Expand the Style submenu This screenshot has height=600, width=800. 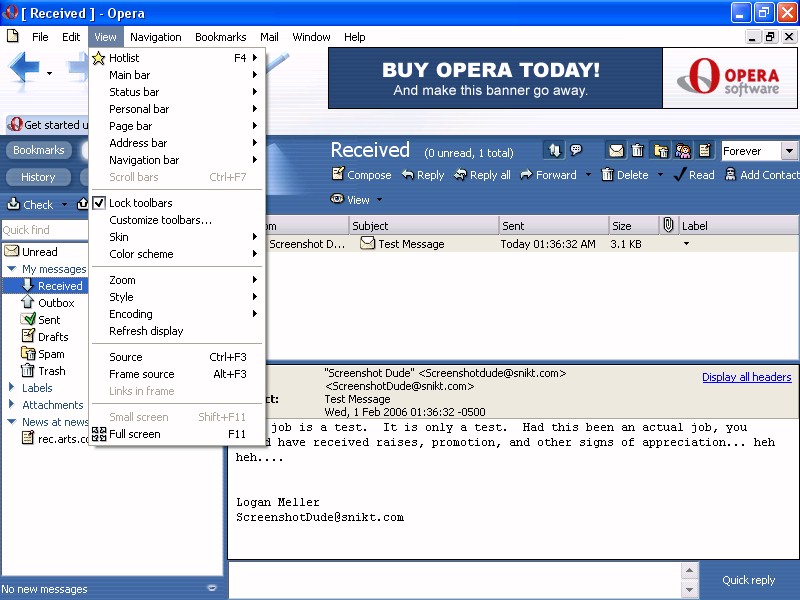[x=177, y=297]
